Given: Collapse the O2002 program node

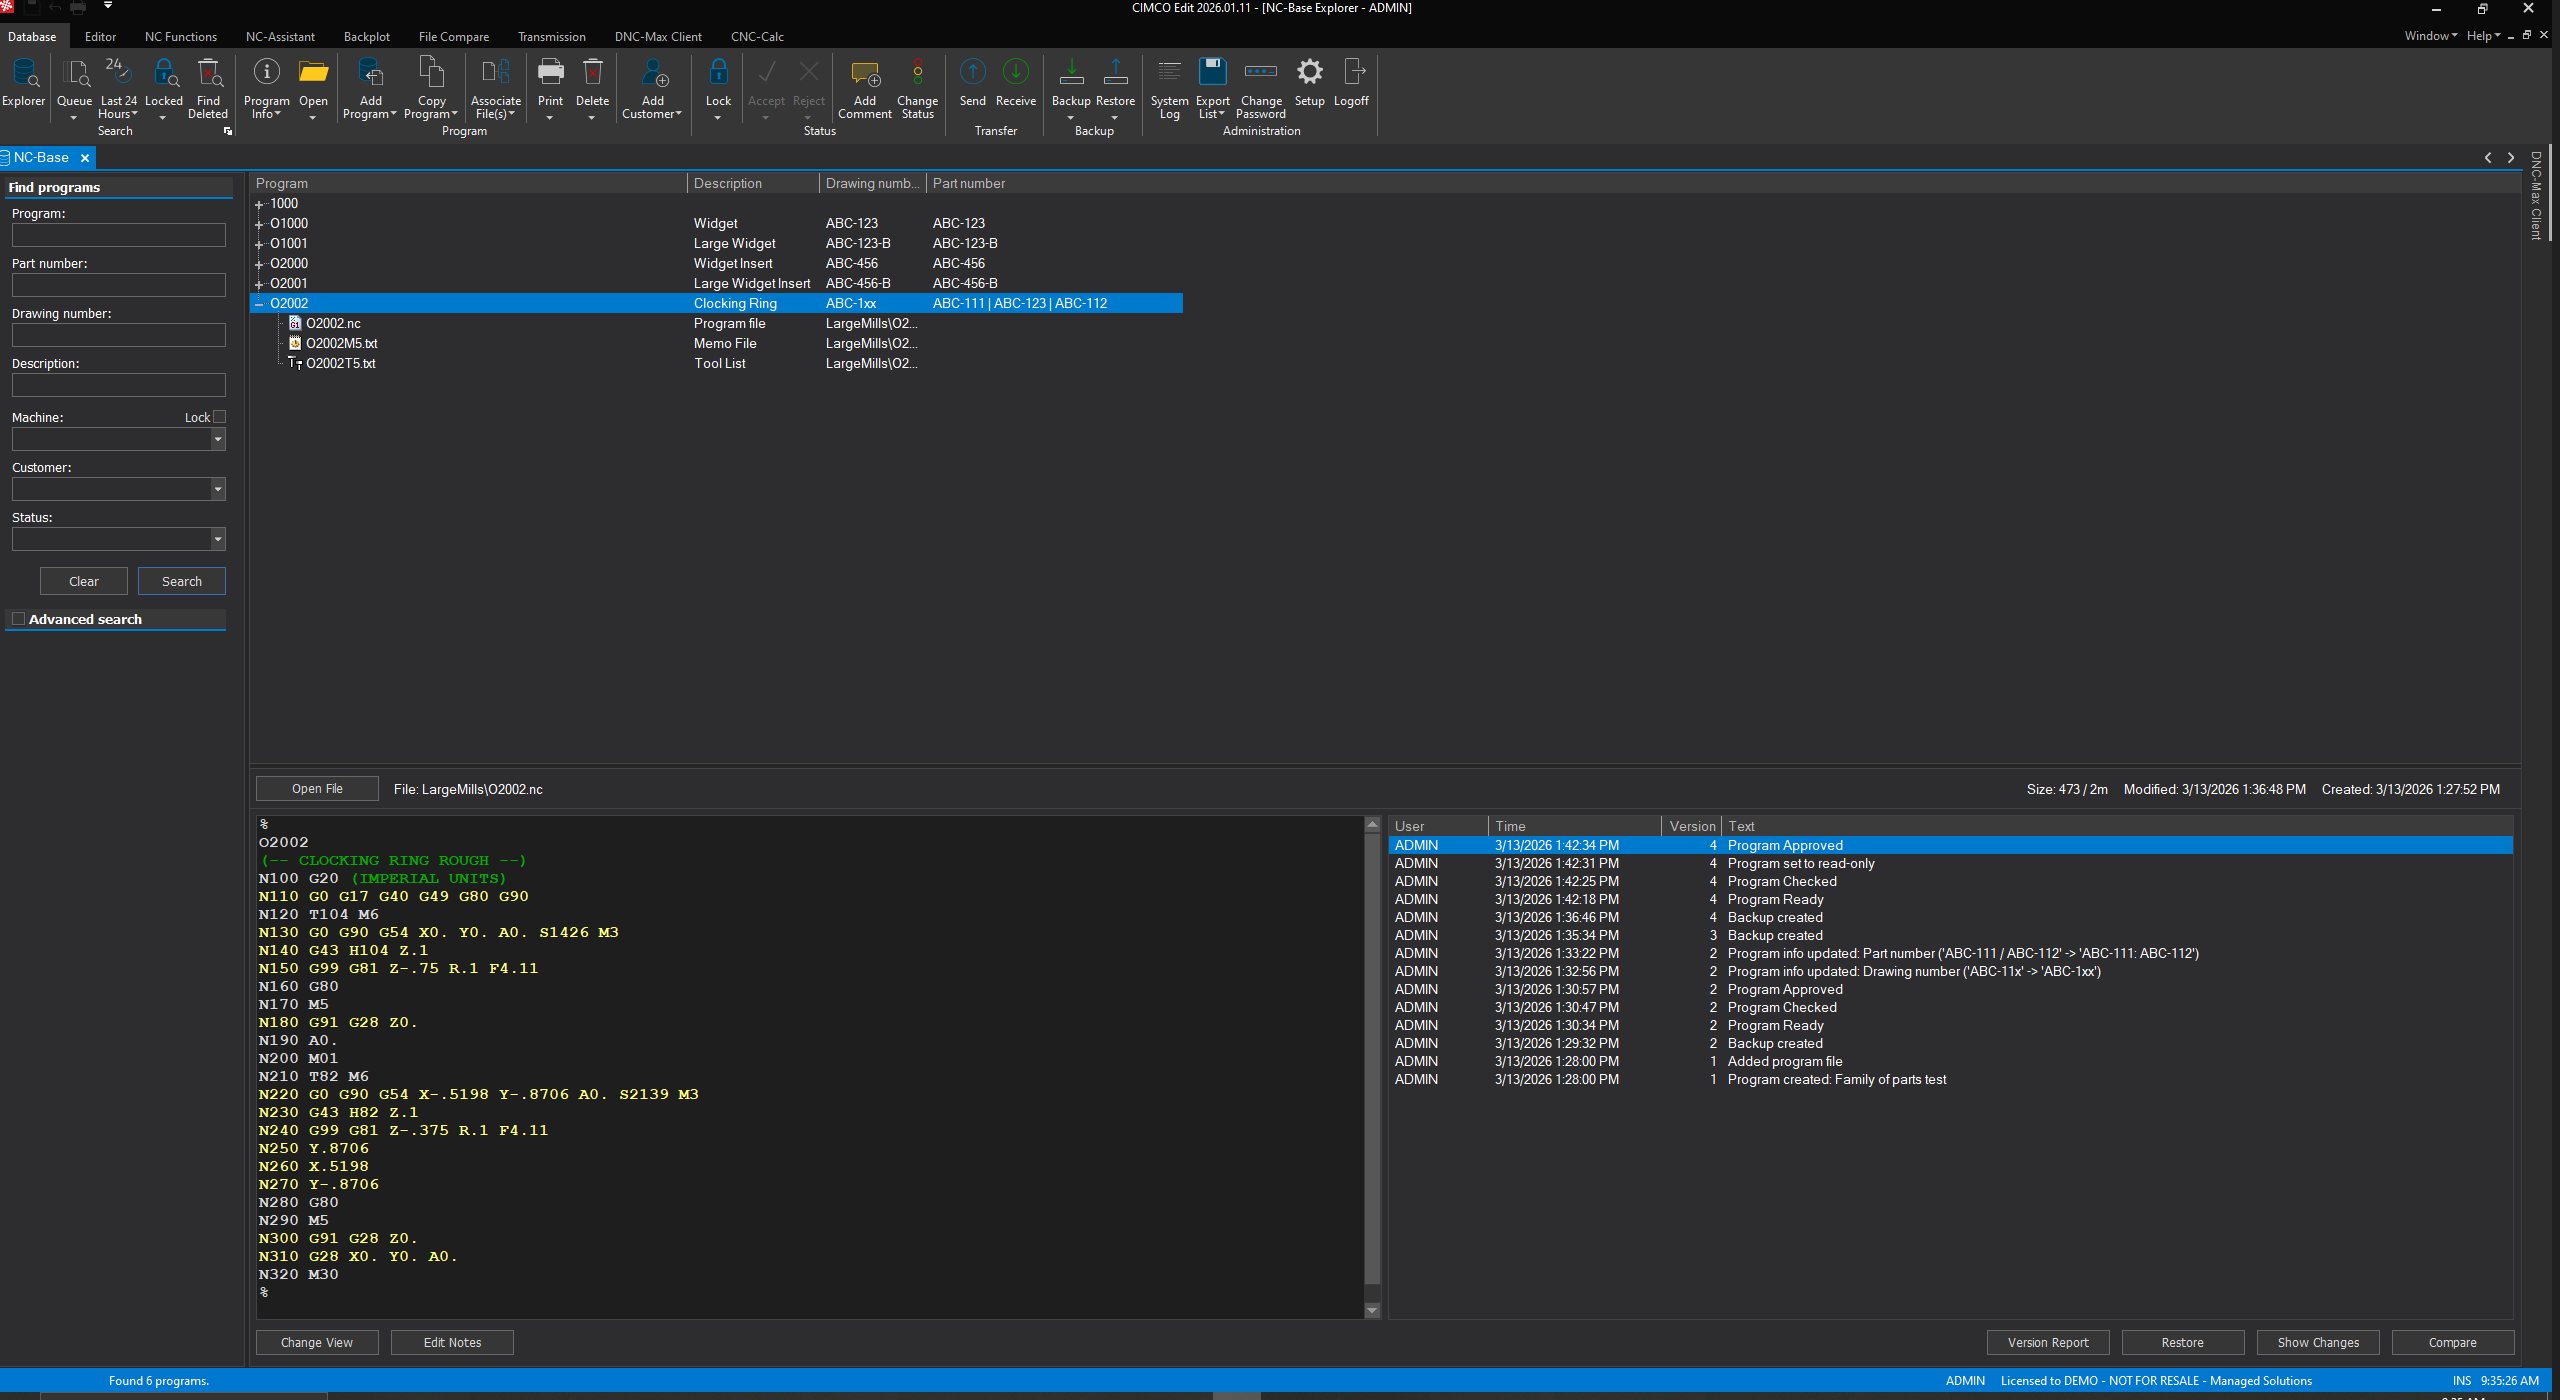Looking at the screenshot, I should pos(259,303).
